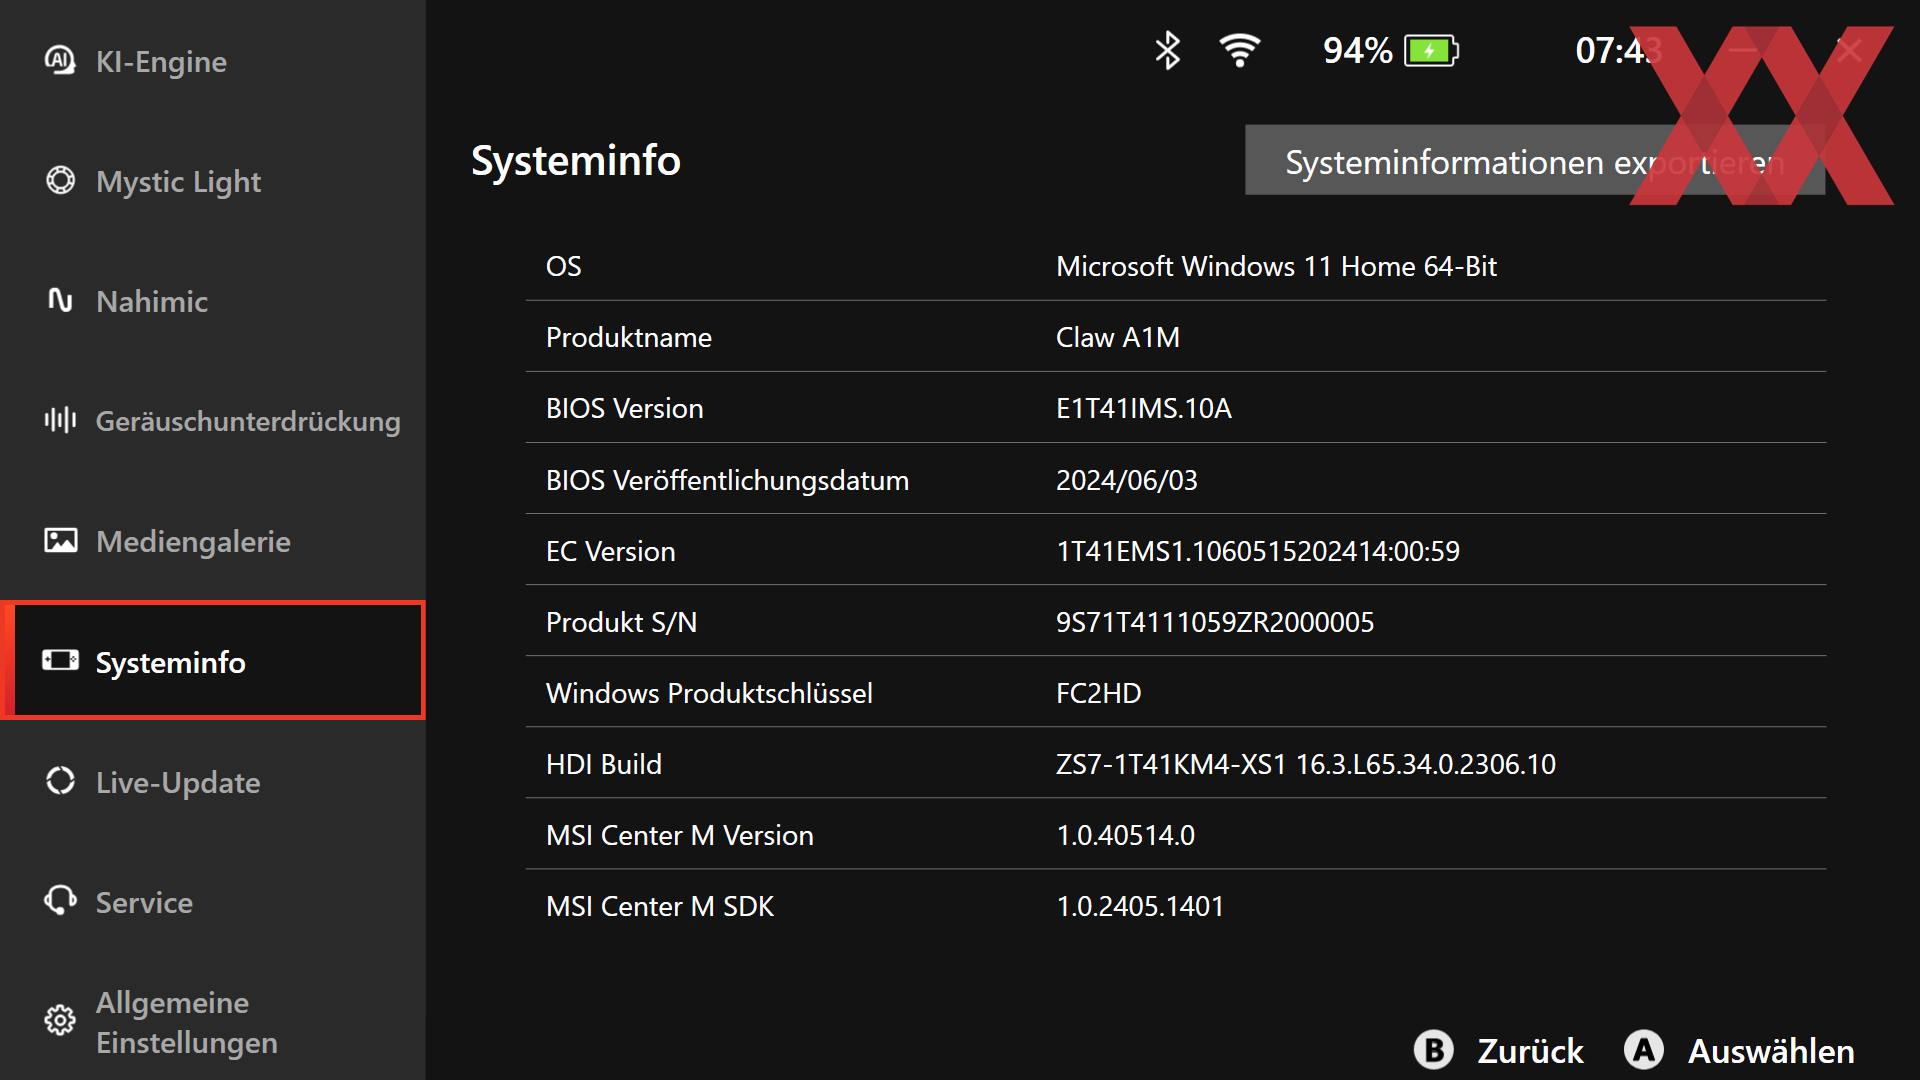The height and width of the screenshot is (1080, 1920).
Task: Click the Bluetooth status icon
Action: tap(1167, 50)
